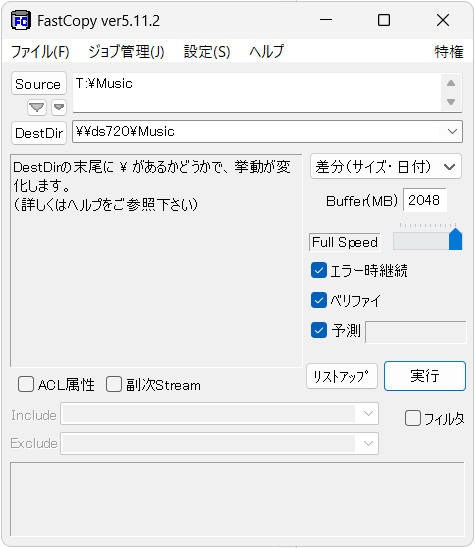This screenshot has width=475, height=548.
Task: Click the Full Speed label box
Action: pos(345,242)
